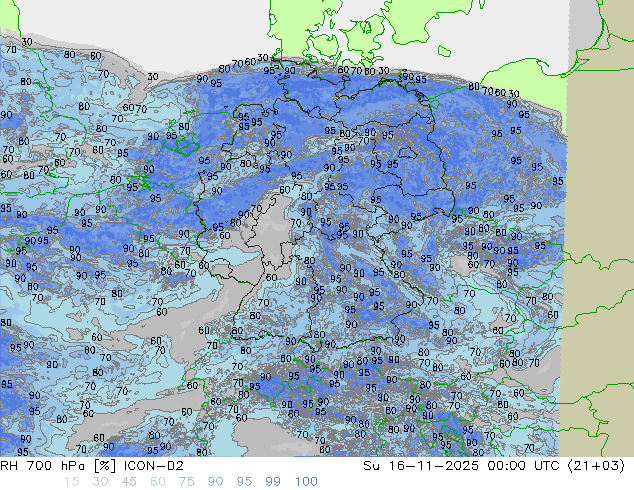
Task: Select the 75 value in color legend
Action: pyautogui.click(x=186, y=482)
